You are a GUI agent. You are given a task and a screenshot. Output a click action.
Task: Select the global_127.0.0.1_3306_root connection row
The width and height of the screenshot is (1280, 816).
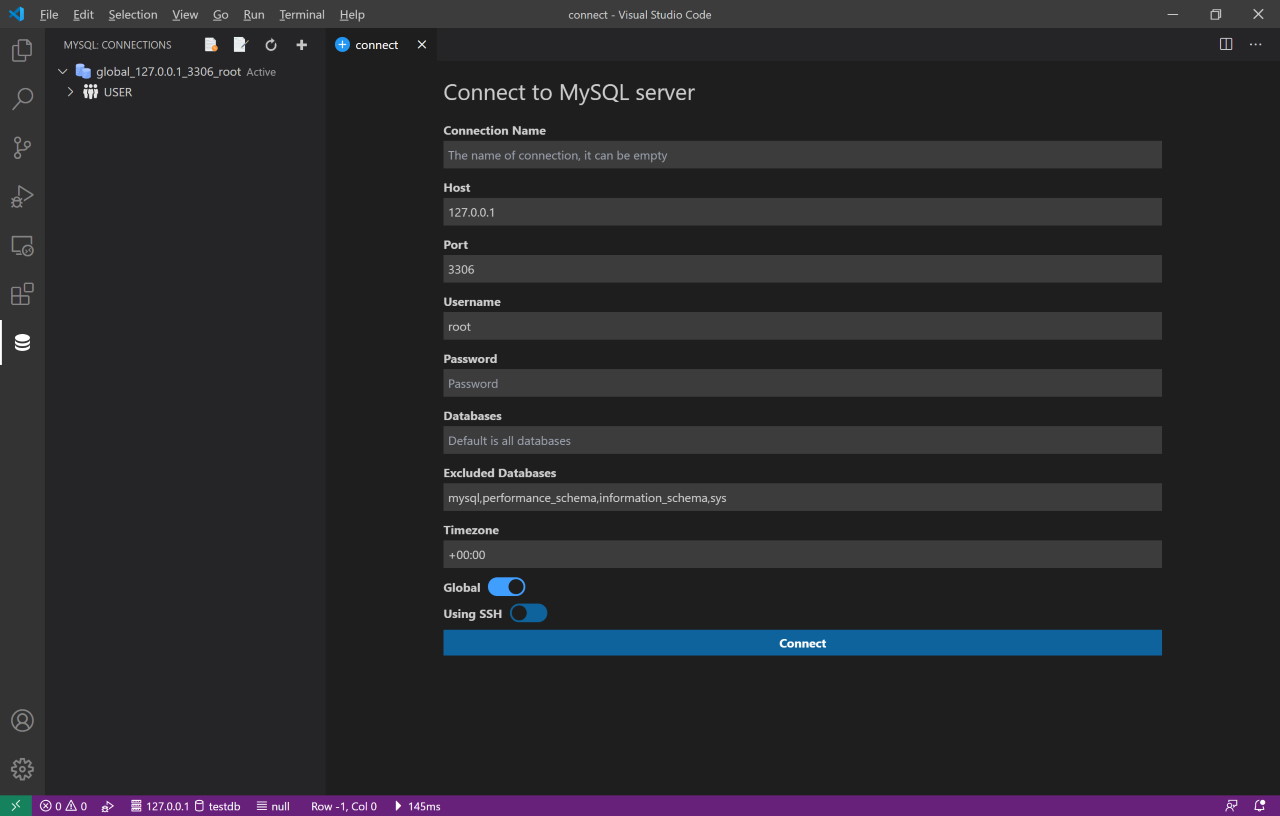(x=186, y=72)
